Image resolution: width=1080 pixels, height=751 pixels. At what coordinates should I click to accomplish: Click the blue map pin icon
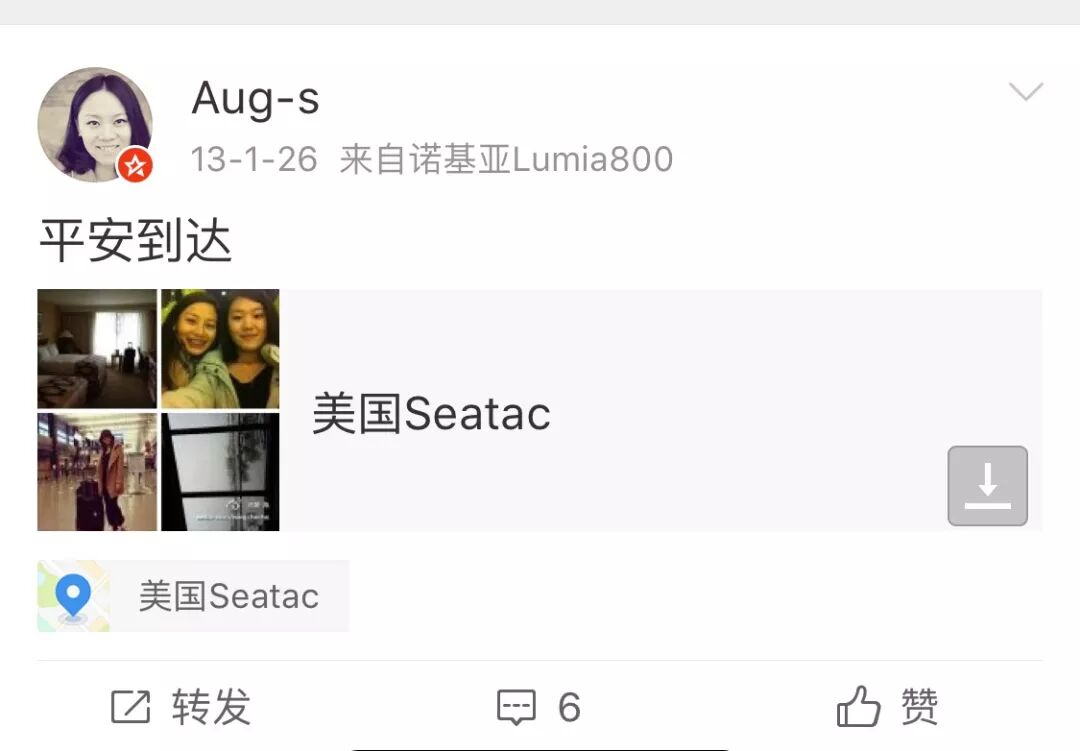(x=73, y=596)
